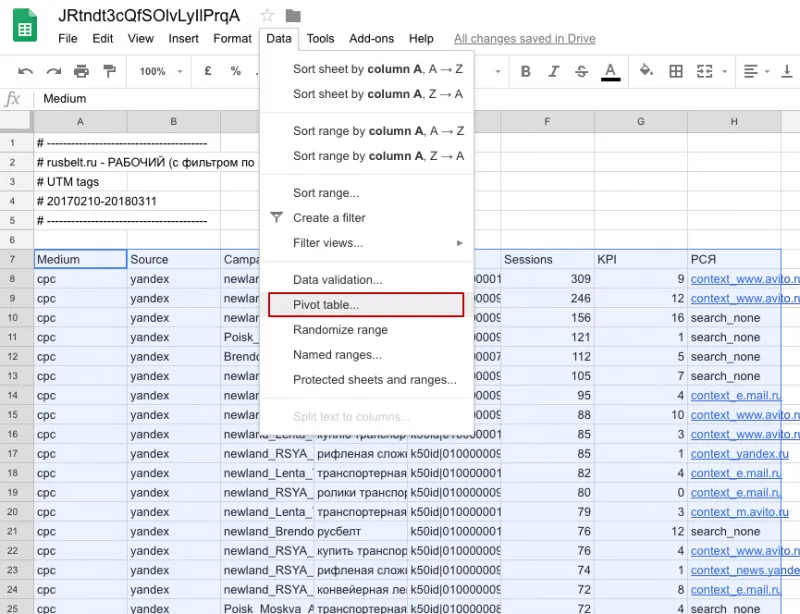
Task: Select the select-all corner box
Action: pyautogui.click(x=17, y=121)
